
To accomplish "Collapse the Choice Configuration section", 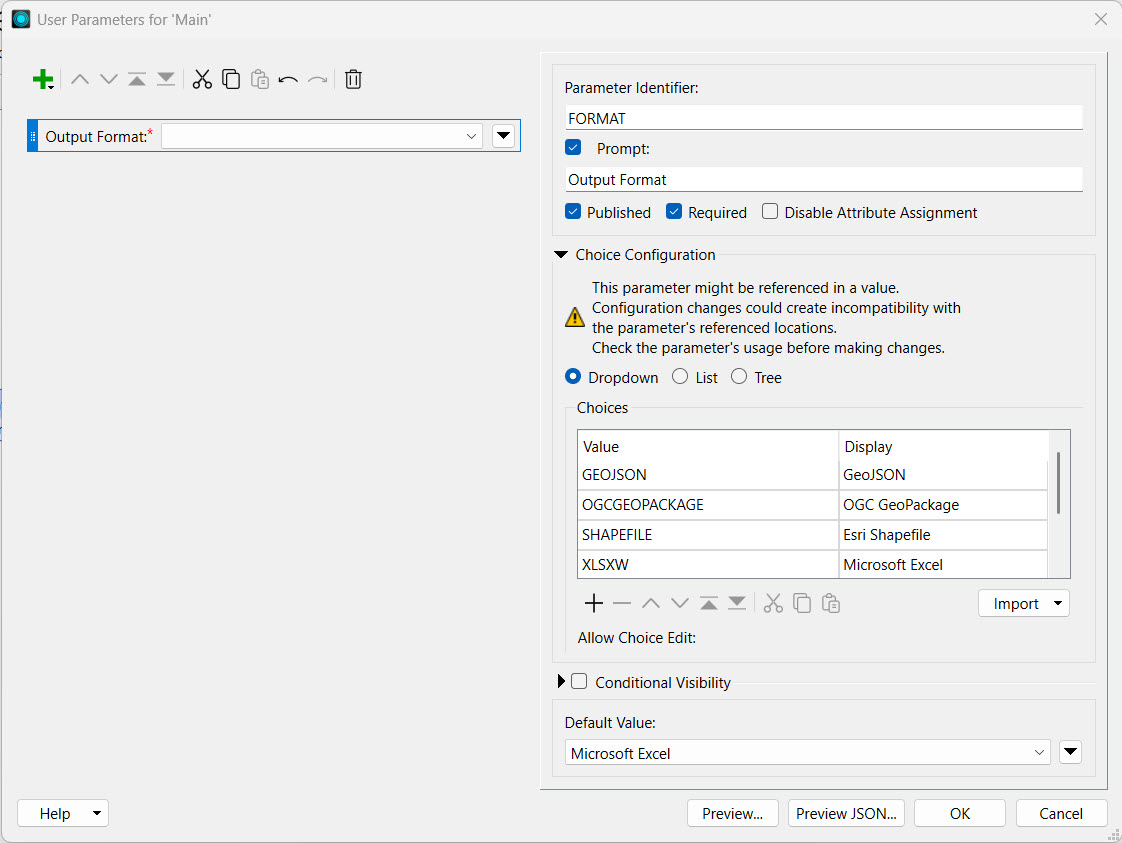I will tap(561, 255).
